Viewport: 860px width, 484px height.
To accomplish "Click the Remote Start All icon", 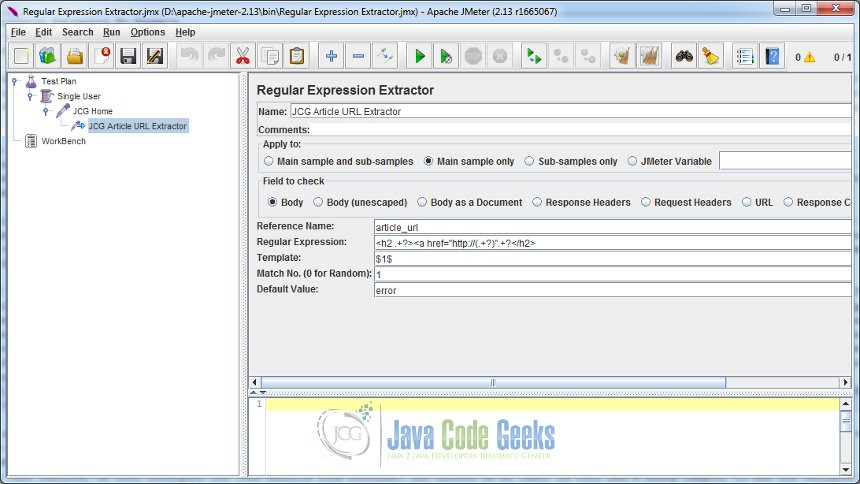I will [534, 56].
